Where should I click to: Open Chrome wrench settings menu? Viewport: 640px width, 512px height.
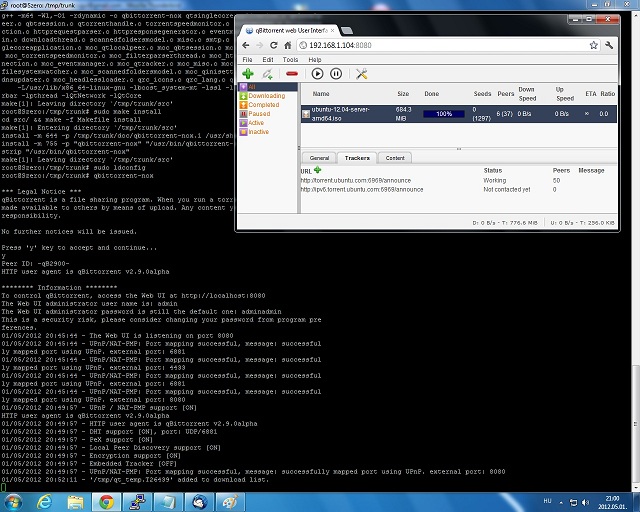point(609,45)
